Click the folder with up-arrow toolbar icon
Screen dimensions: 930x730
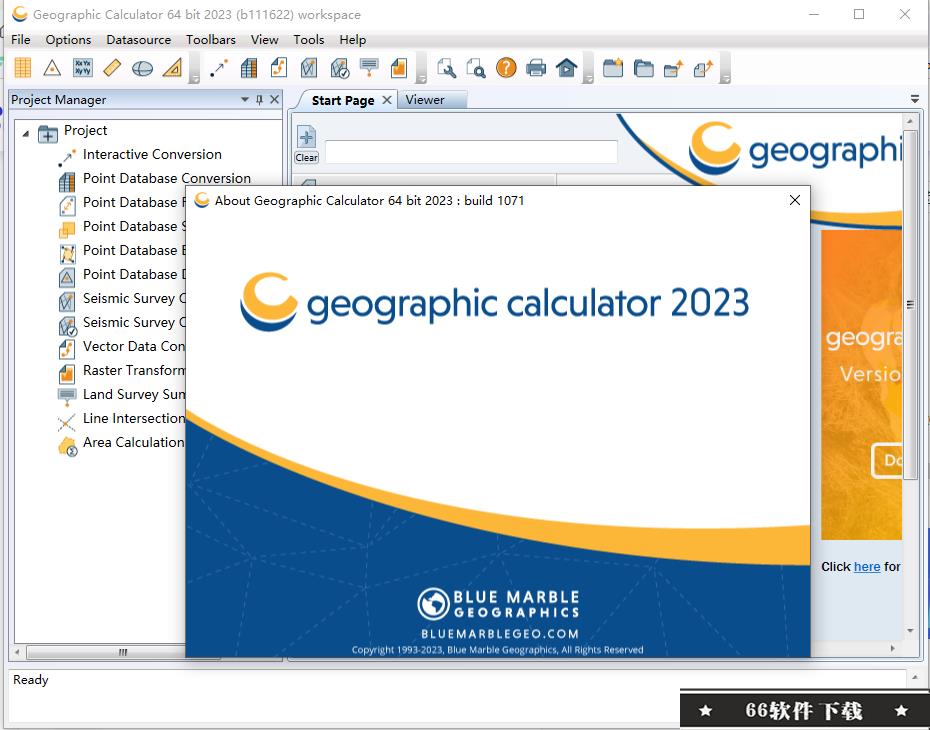(x=673, y=68)
